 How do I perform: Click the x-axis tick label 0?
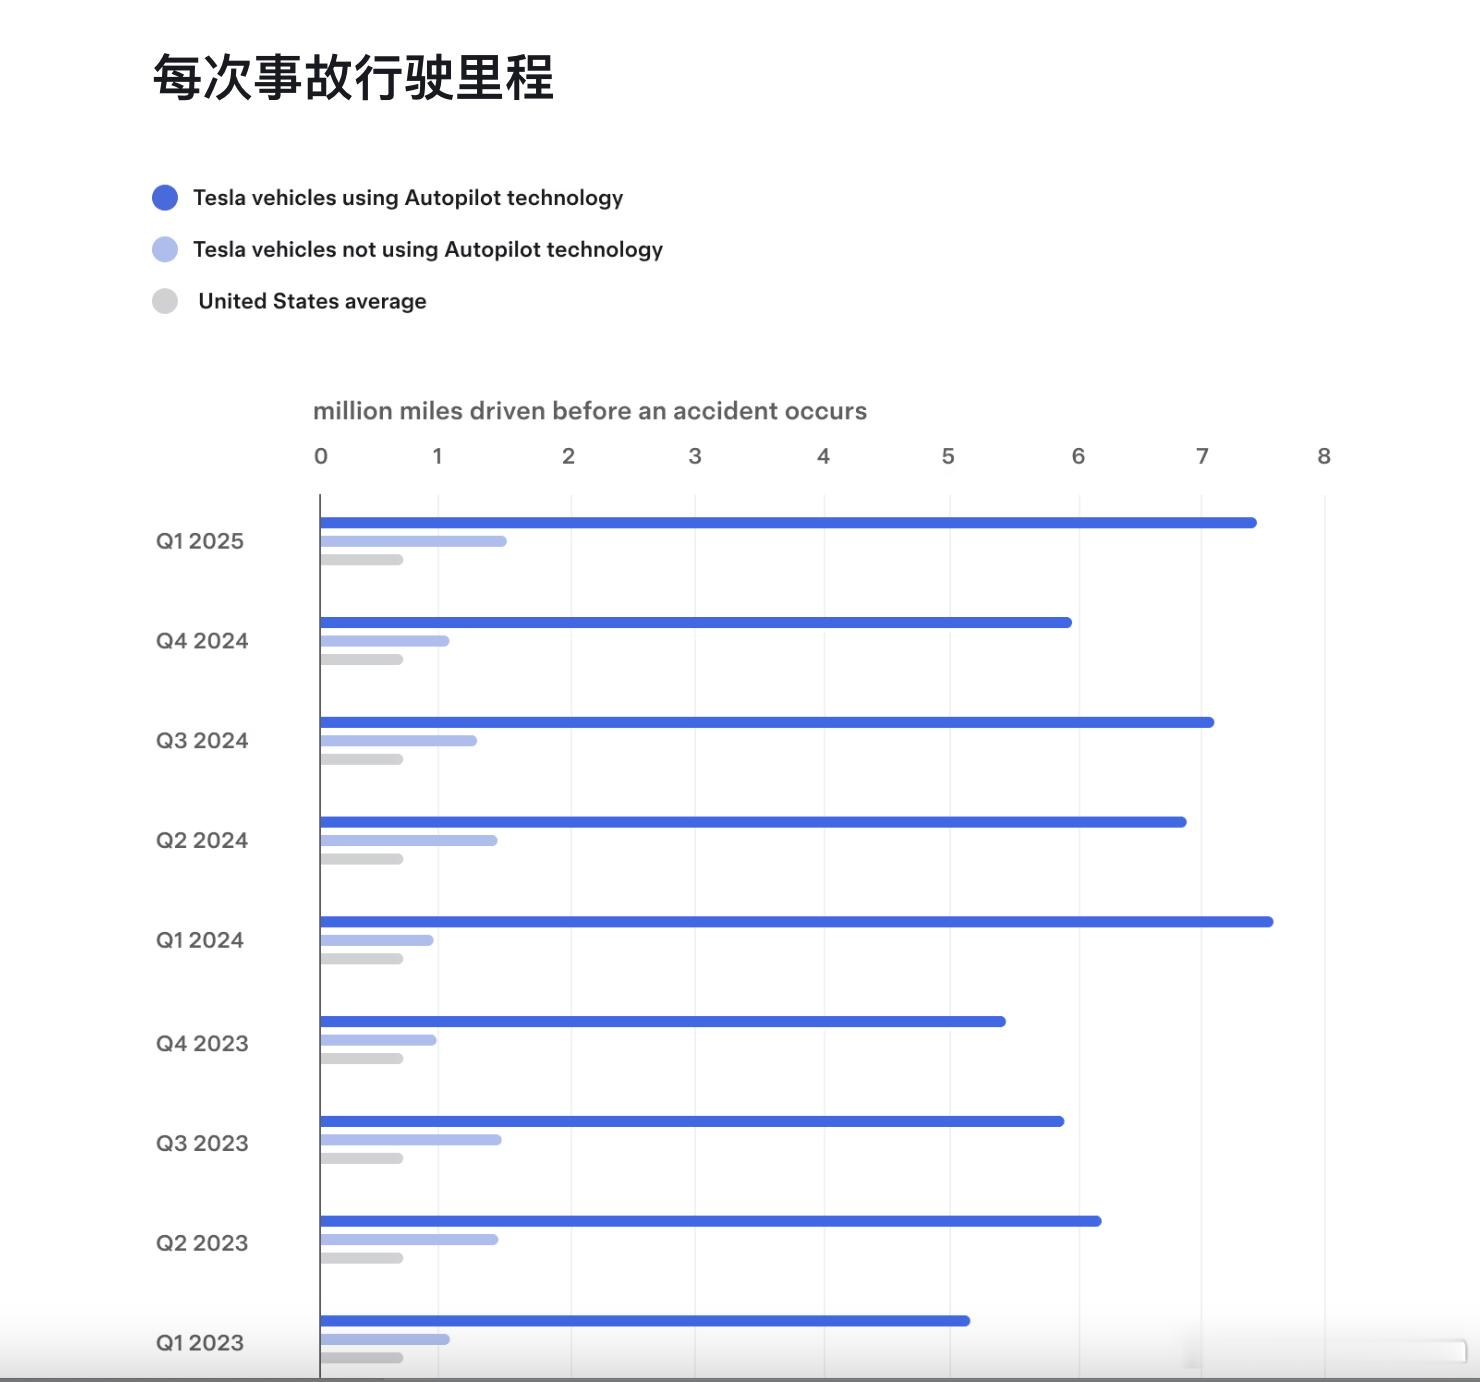321,456
